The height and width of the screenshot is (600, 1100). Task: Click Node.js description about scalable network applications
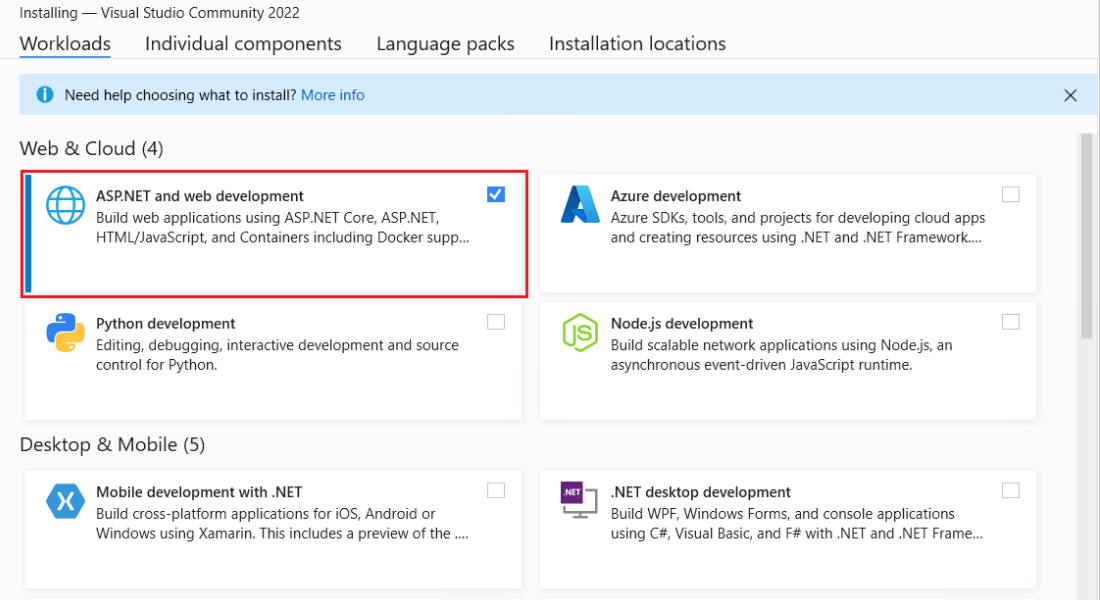click(782, 355)
